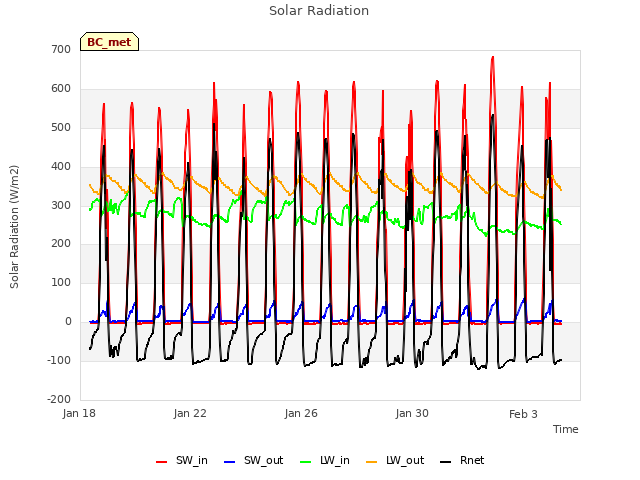Click the Feb 3 x-axis tick label
640x480 pixels.
pyautogui.click(x=523, y=414)
